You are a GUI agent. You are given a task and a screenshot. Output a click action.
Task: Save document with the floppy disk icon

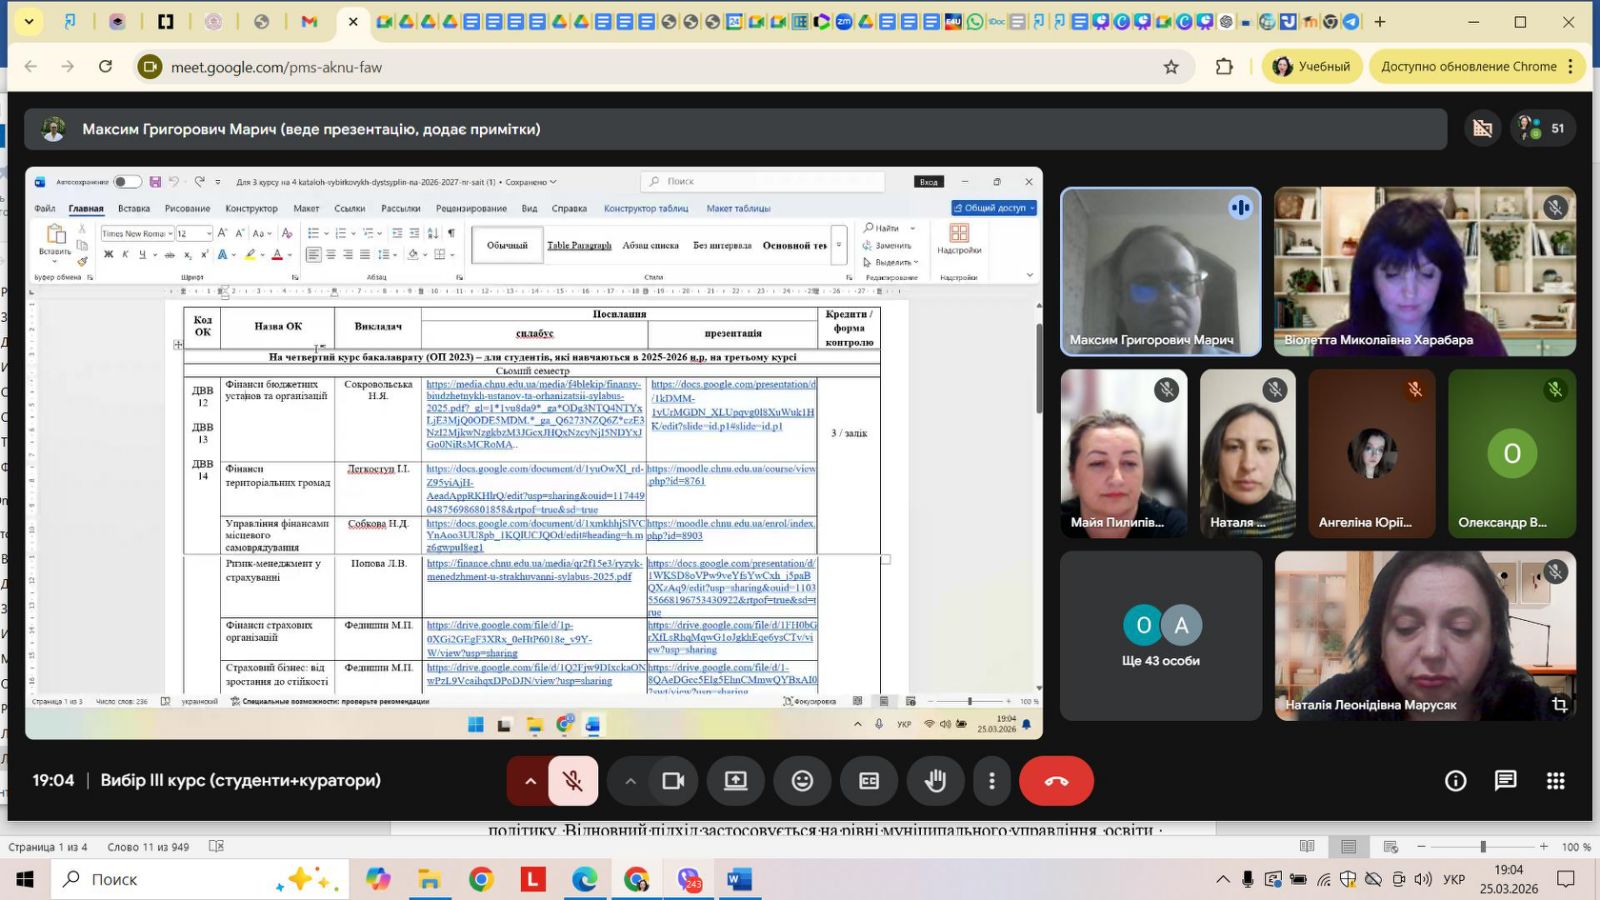click(155, 182)
